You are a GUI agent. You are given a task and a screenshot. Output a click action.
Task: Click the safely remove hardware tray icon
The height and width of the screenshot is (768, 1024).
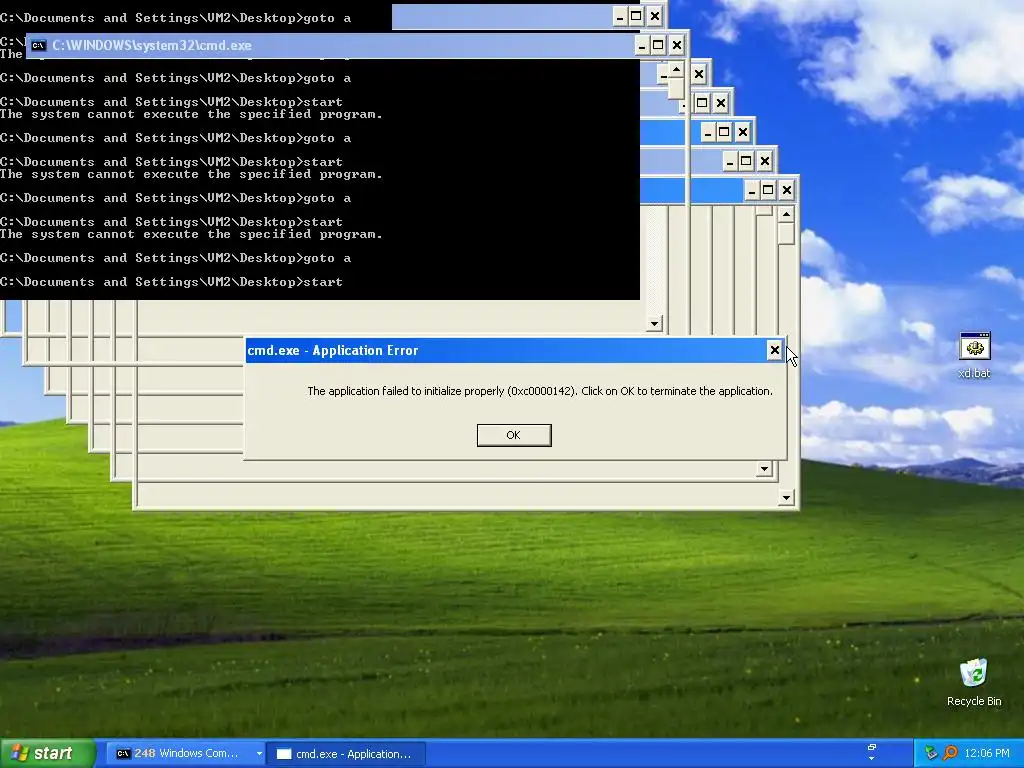pos(931,753)
